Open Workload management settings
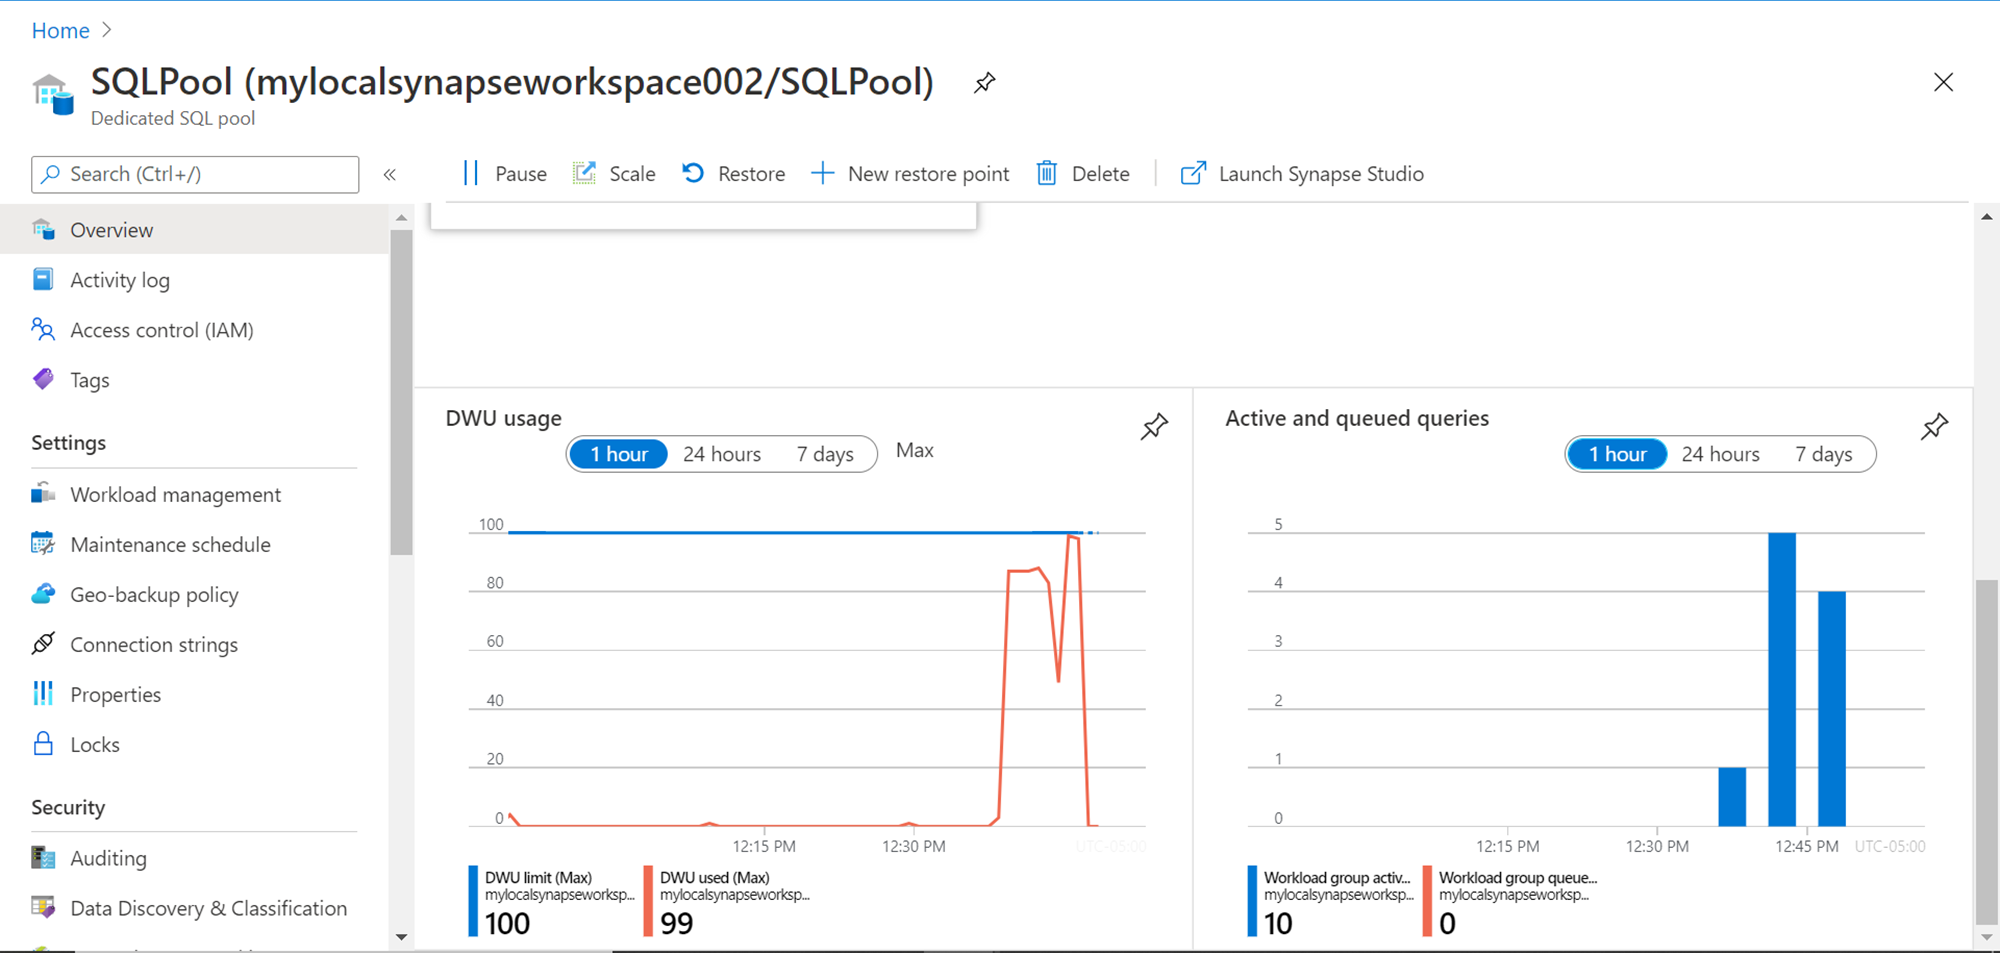 [175, 495]
